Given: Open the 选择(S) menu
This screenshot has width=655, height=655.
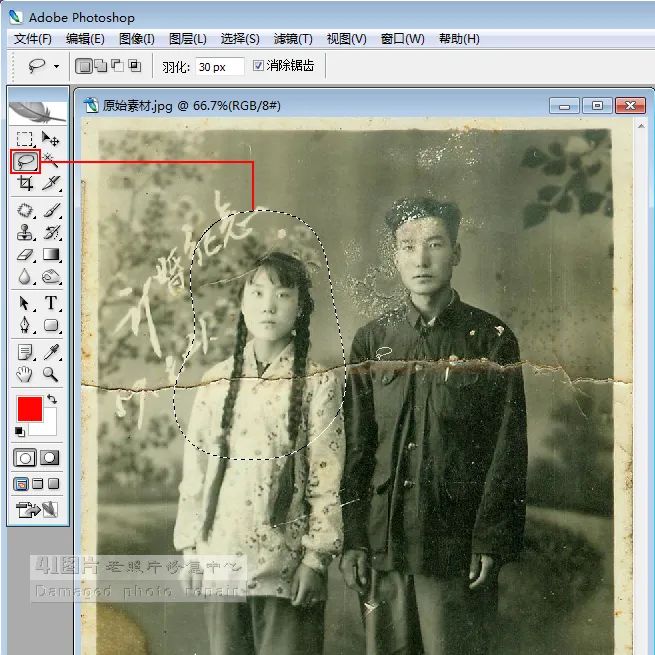Looking at the screenshot, I should (x=240, y=39).
